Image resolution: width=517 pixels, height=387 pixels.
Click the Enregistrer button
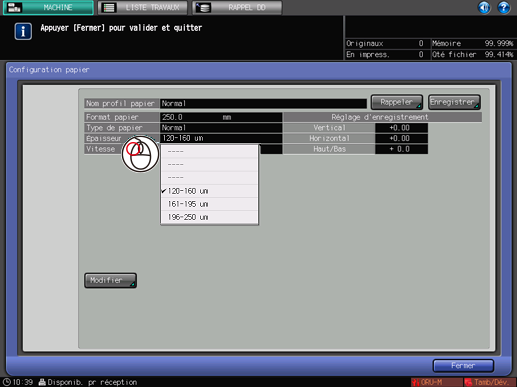[454, 102]
